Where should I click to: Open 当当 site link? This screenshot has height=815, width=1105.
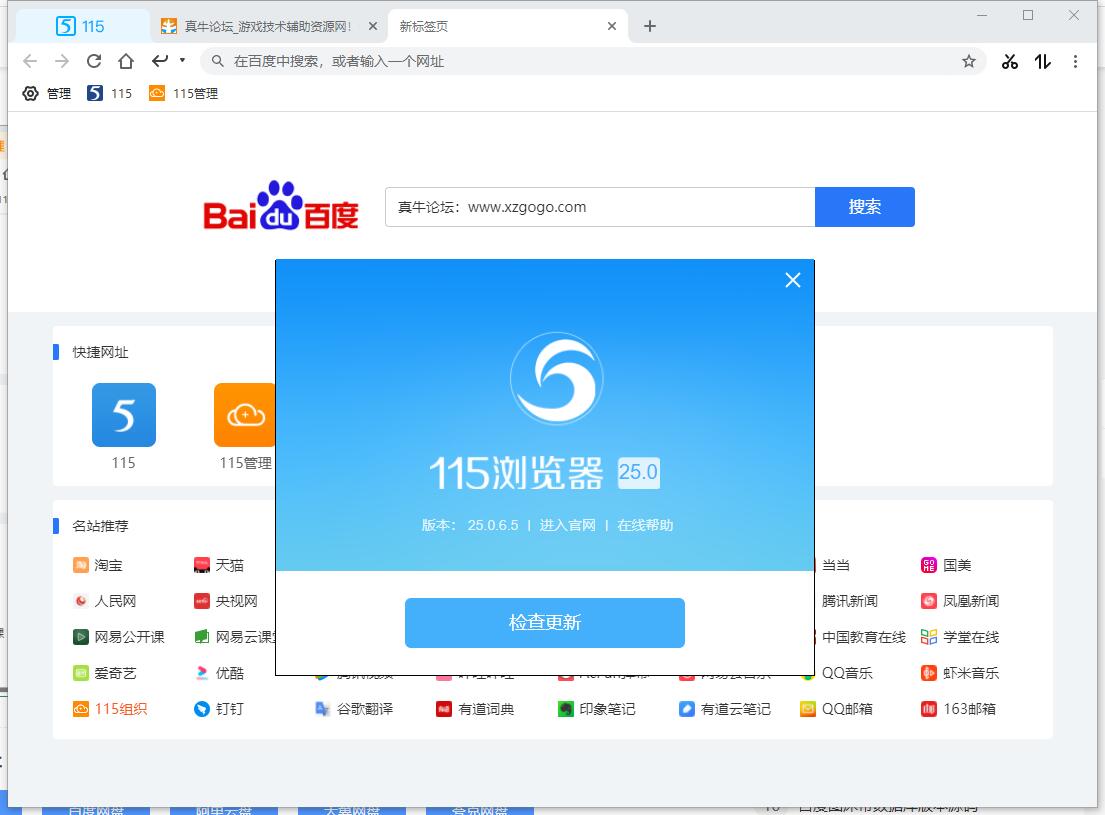coord(834,565)
